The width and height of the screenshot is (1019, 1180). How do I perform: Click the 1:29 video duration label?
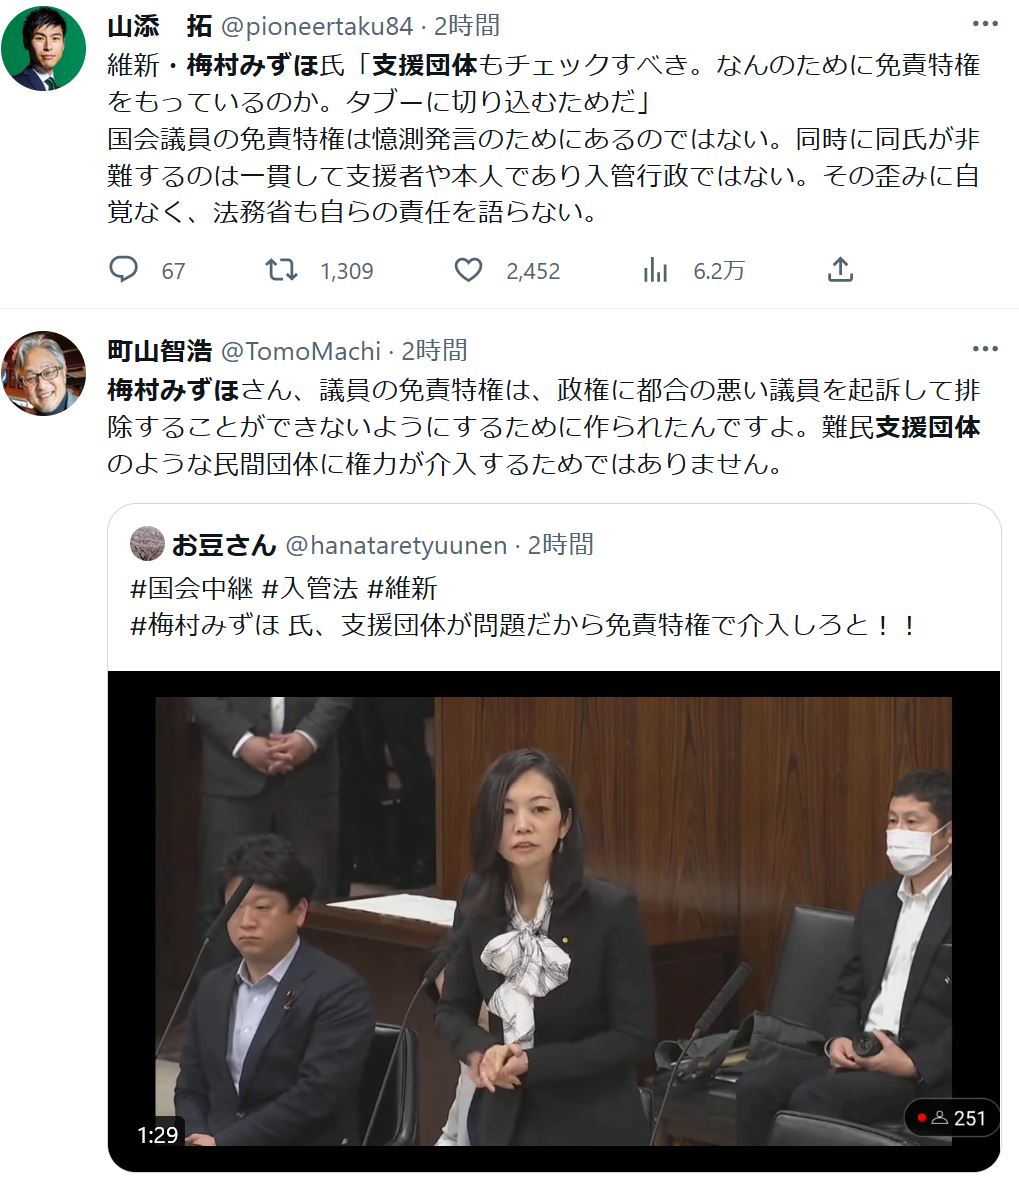pyautogui.click(x=158, y=1134)
